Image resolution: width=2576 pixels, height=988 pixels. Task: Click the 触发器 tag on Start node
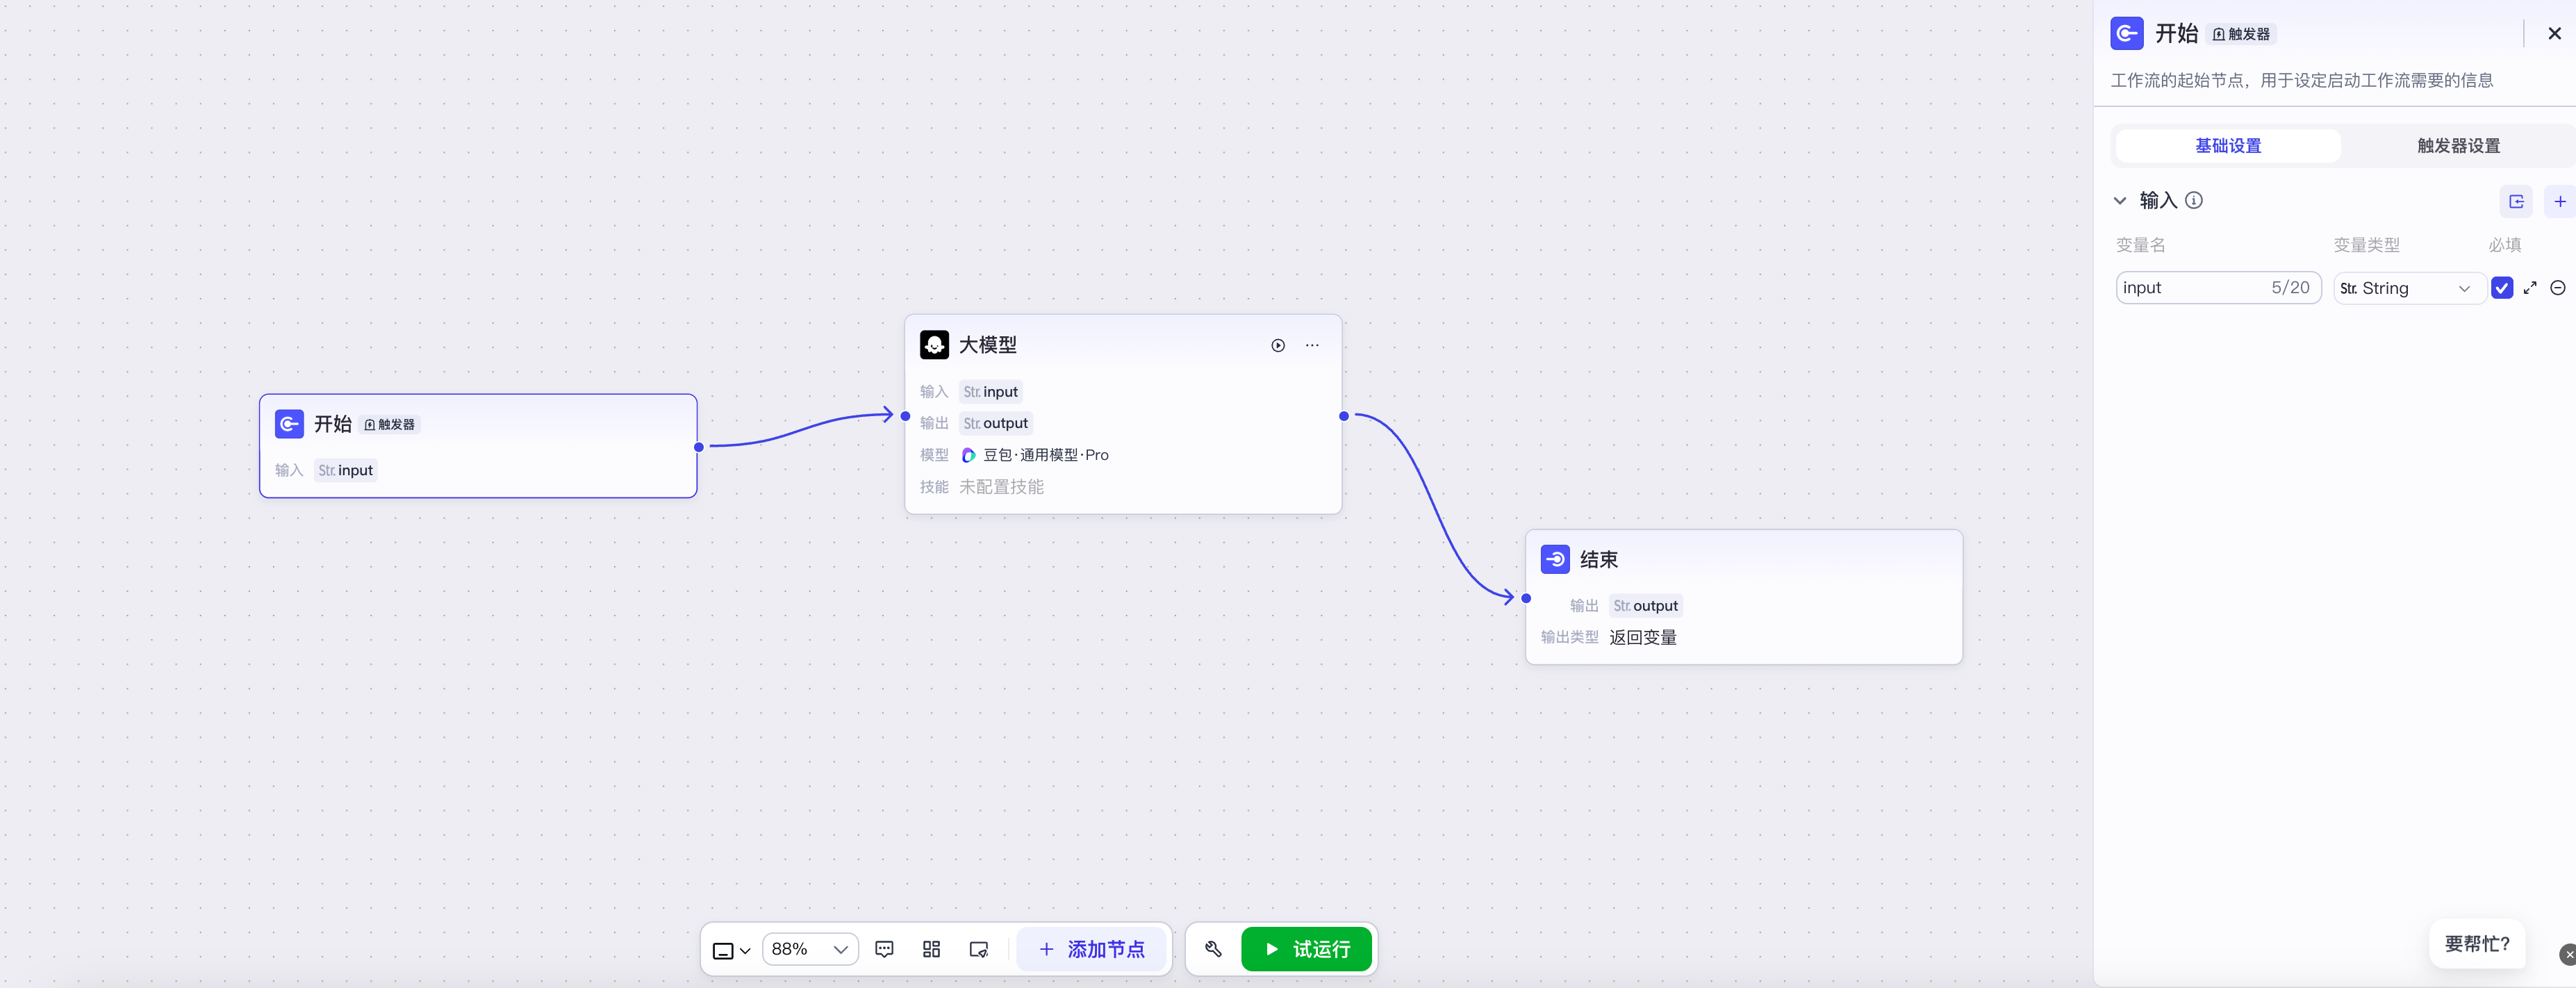390,425
